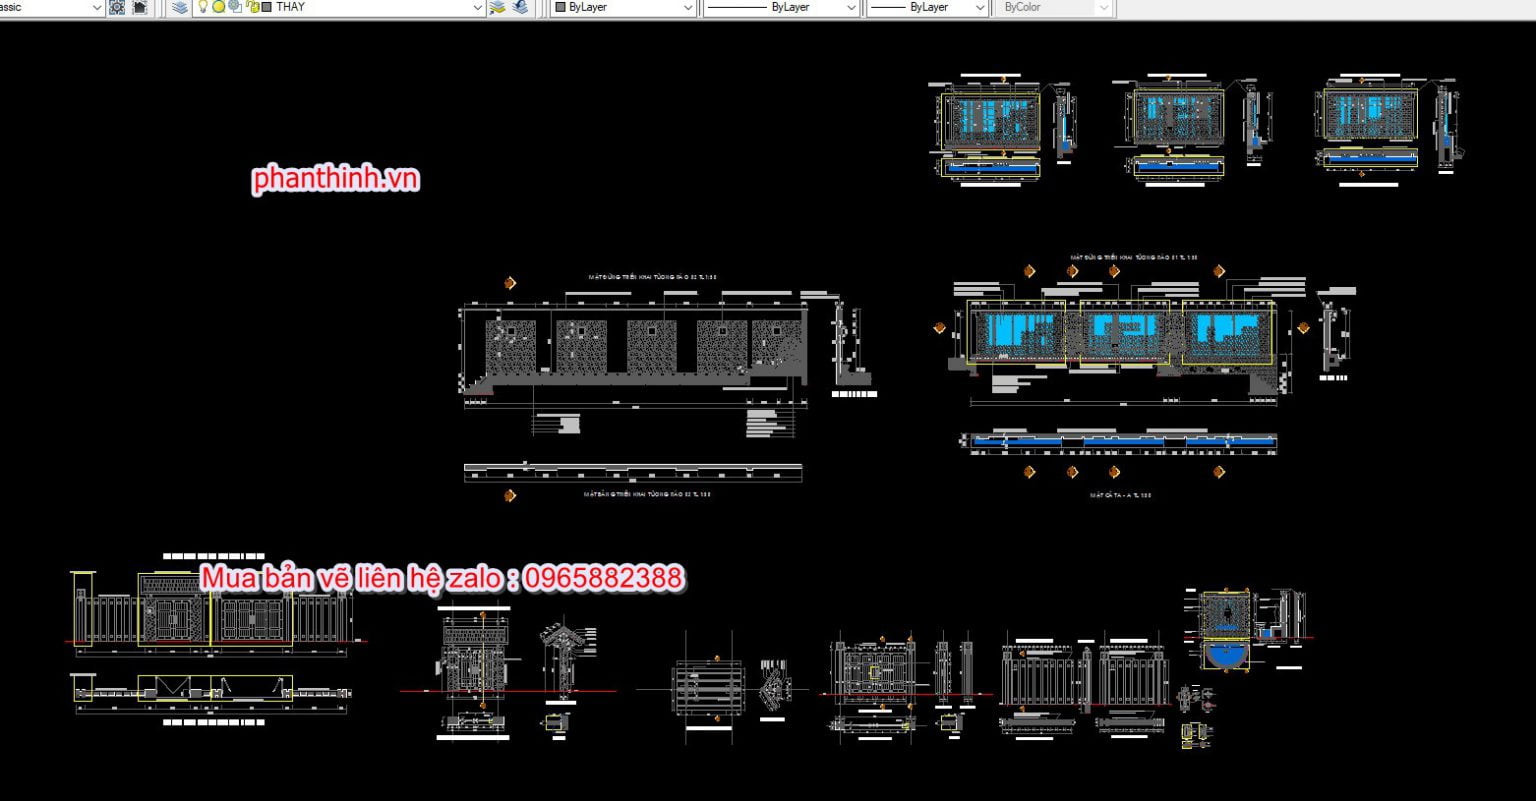Toggle freeze sun icon for THAY layer
The width and height of the screenshot is (1536, 801).
tap(218, 7)
